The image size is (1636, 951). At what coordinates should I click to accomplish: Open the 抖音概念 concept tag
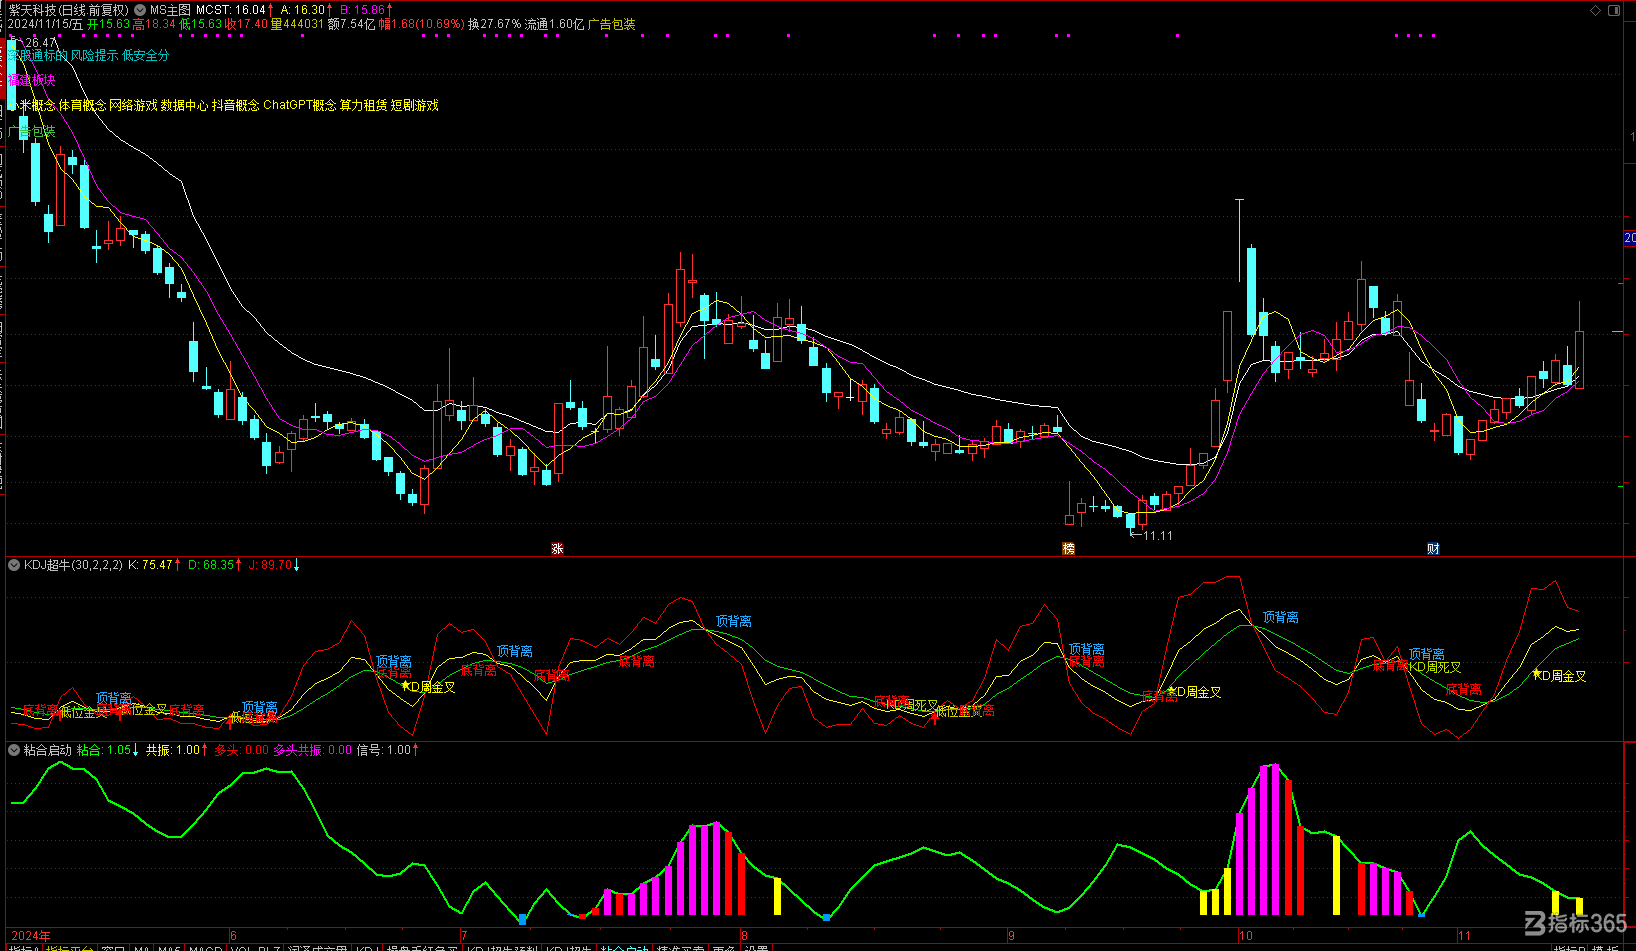click(x=235, y=105)
